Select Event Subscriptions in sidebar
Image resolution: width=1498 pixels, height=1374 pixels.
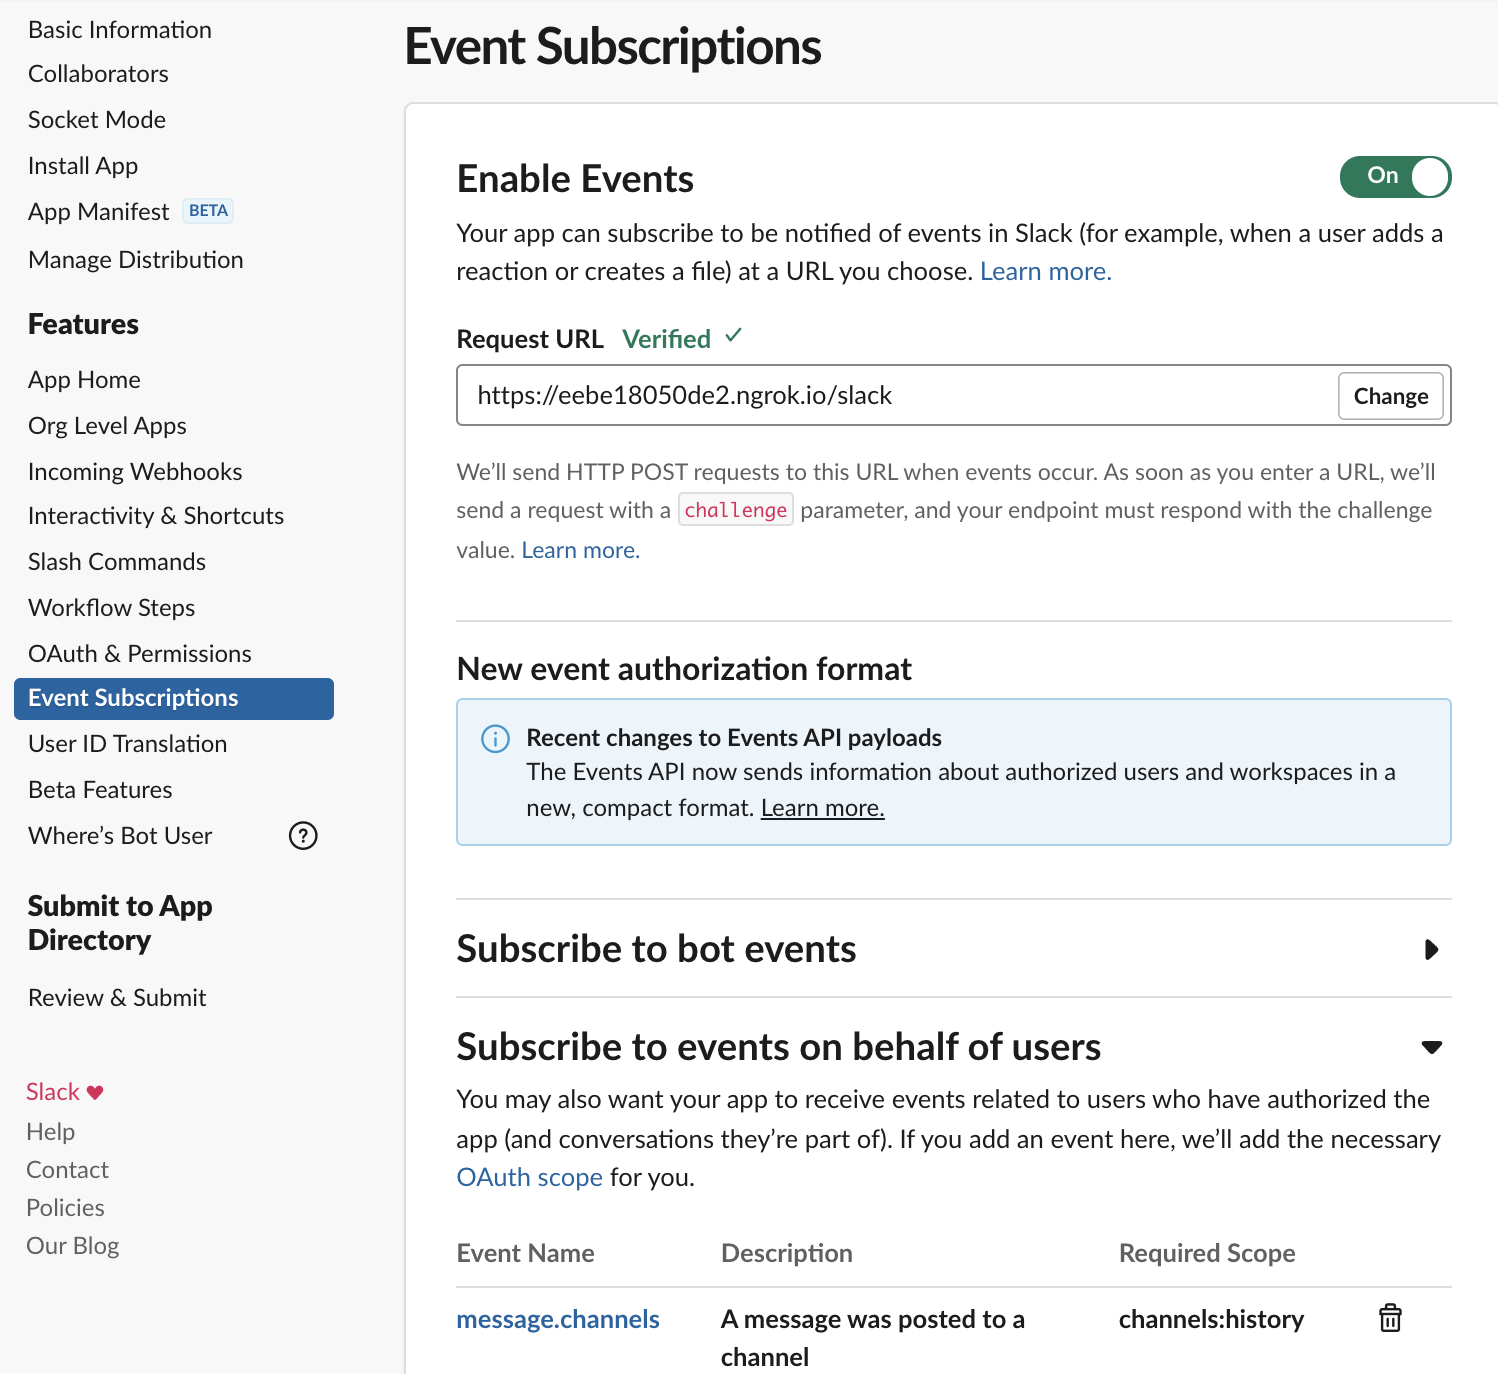pos(174,698)
